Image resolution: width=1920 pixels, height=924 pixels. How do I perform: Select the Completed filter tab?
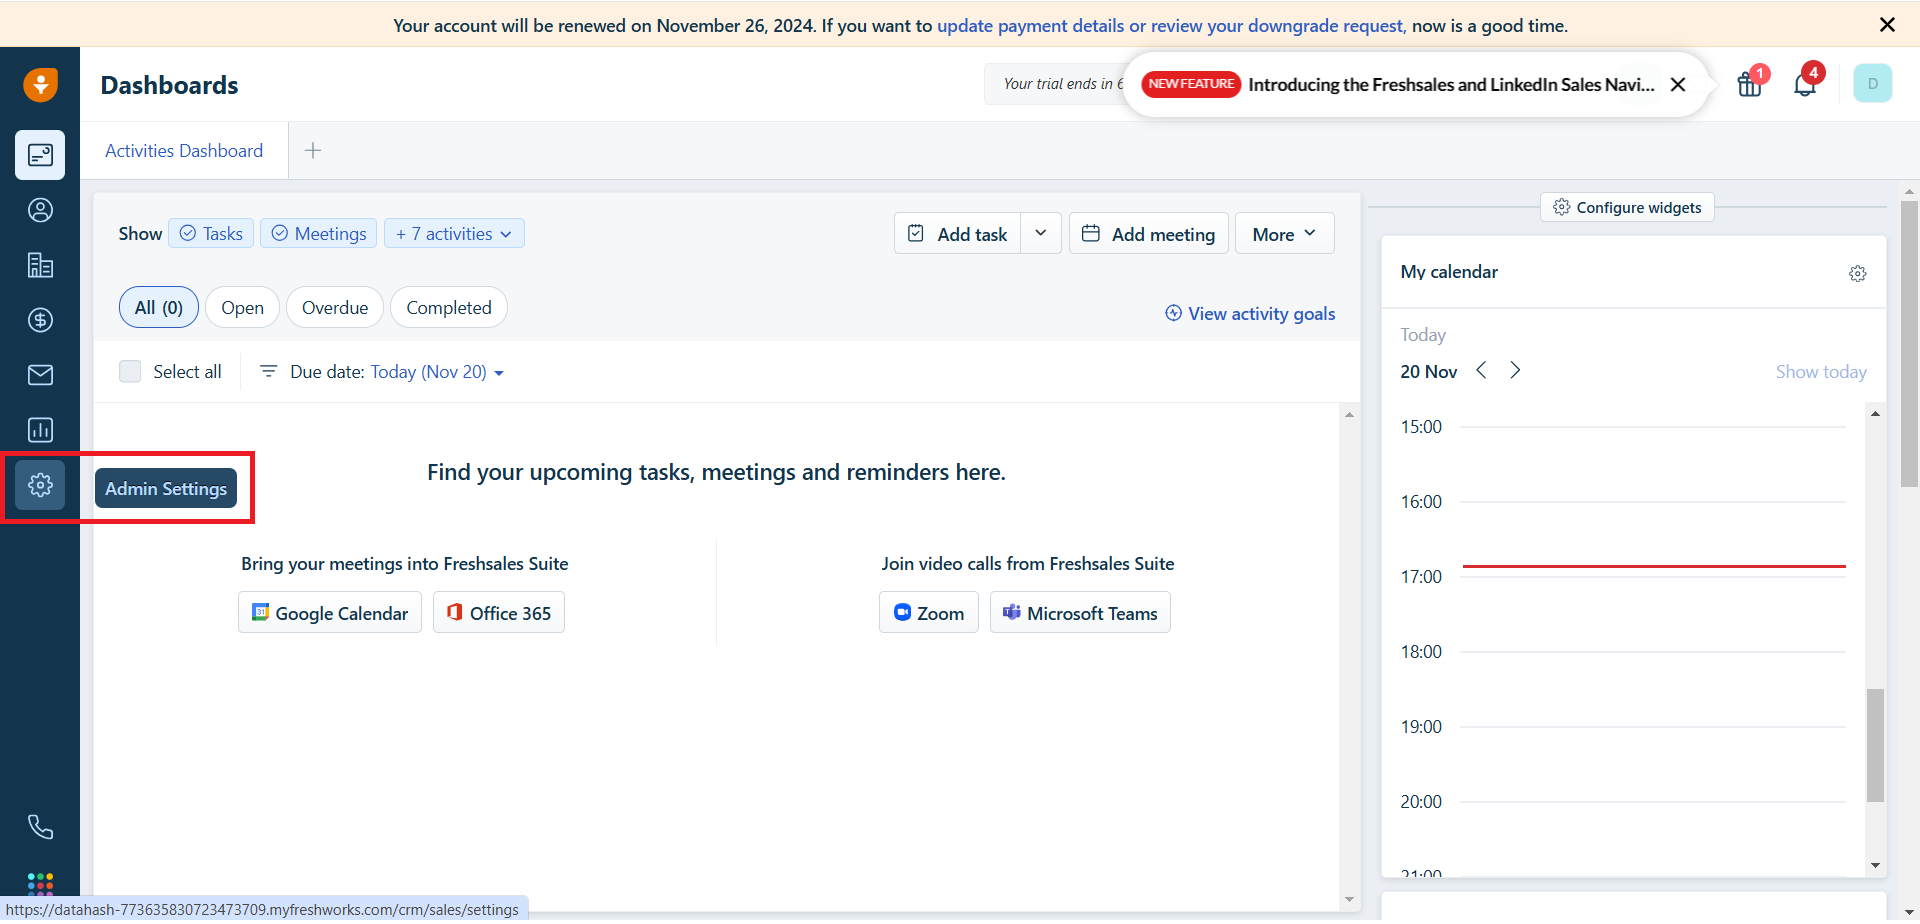pos(449,308)
